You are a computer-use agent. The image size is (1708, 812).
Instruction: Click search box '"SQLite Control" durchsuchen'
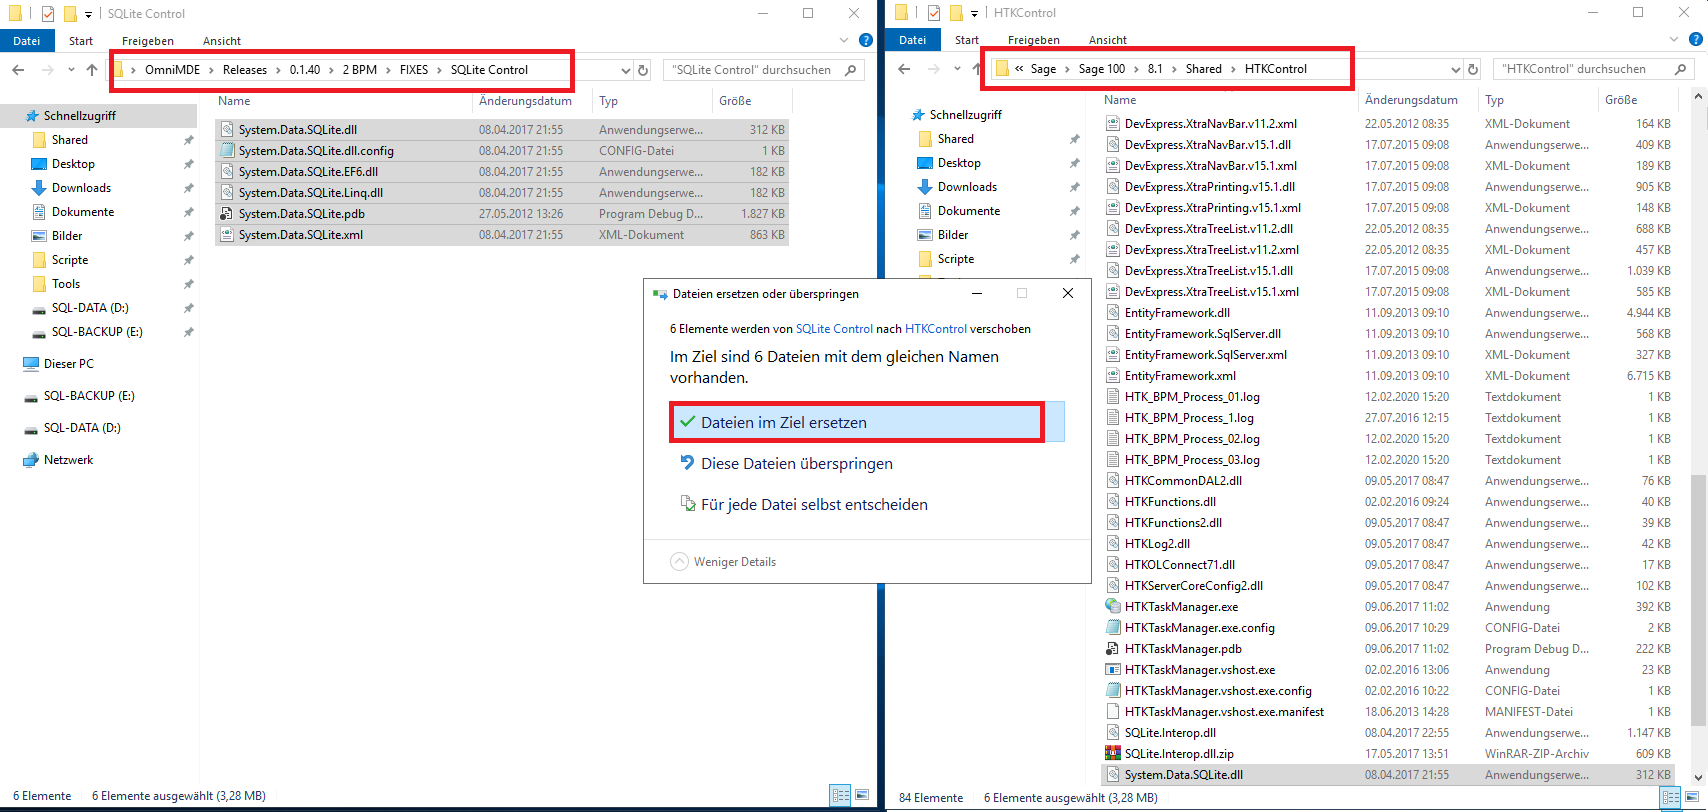(765, 70)
